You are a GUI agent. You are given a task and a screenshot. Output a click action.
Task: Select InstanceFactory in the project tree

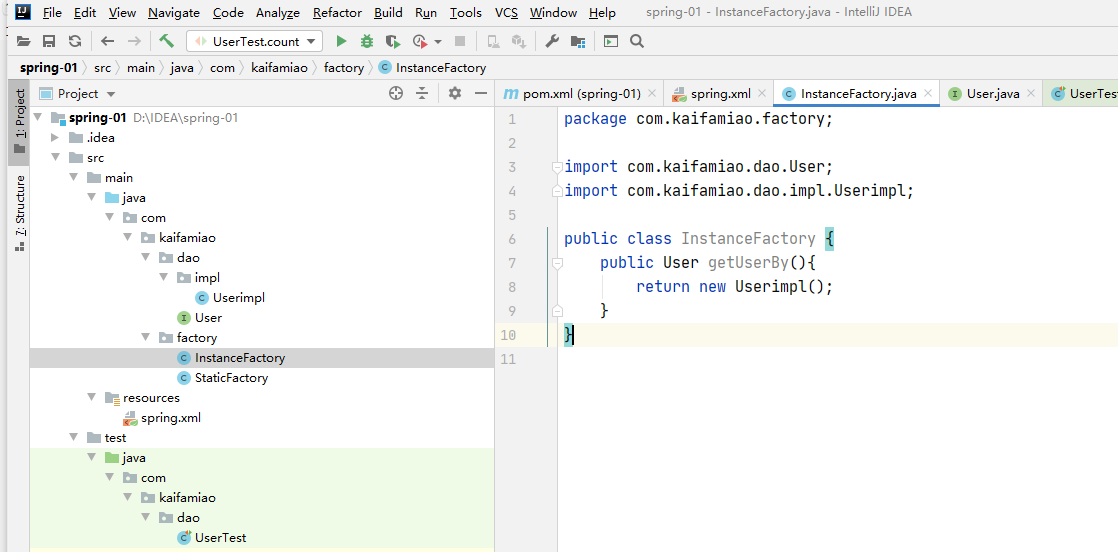(x=240, y=357)
